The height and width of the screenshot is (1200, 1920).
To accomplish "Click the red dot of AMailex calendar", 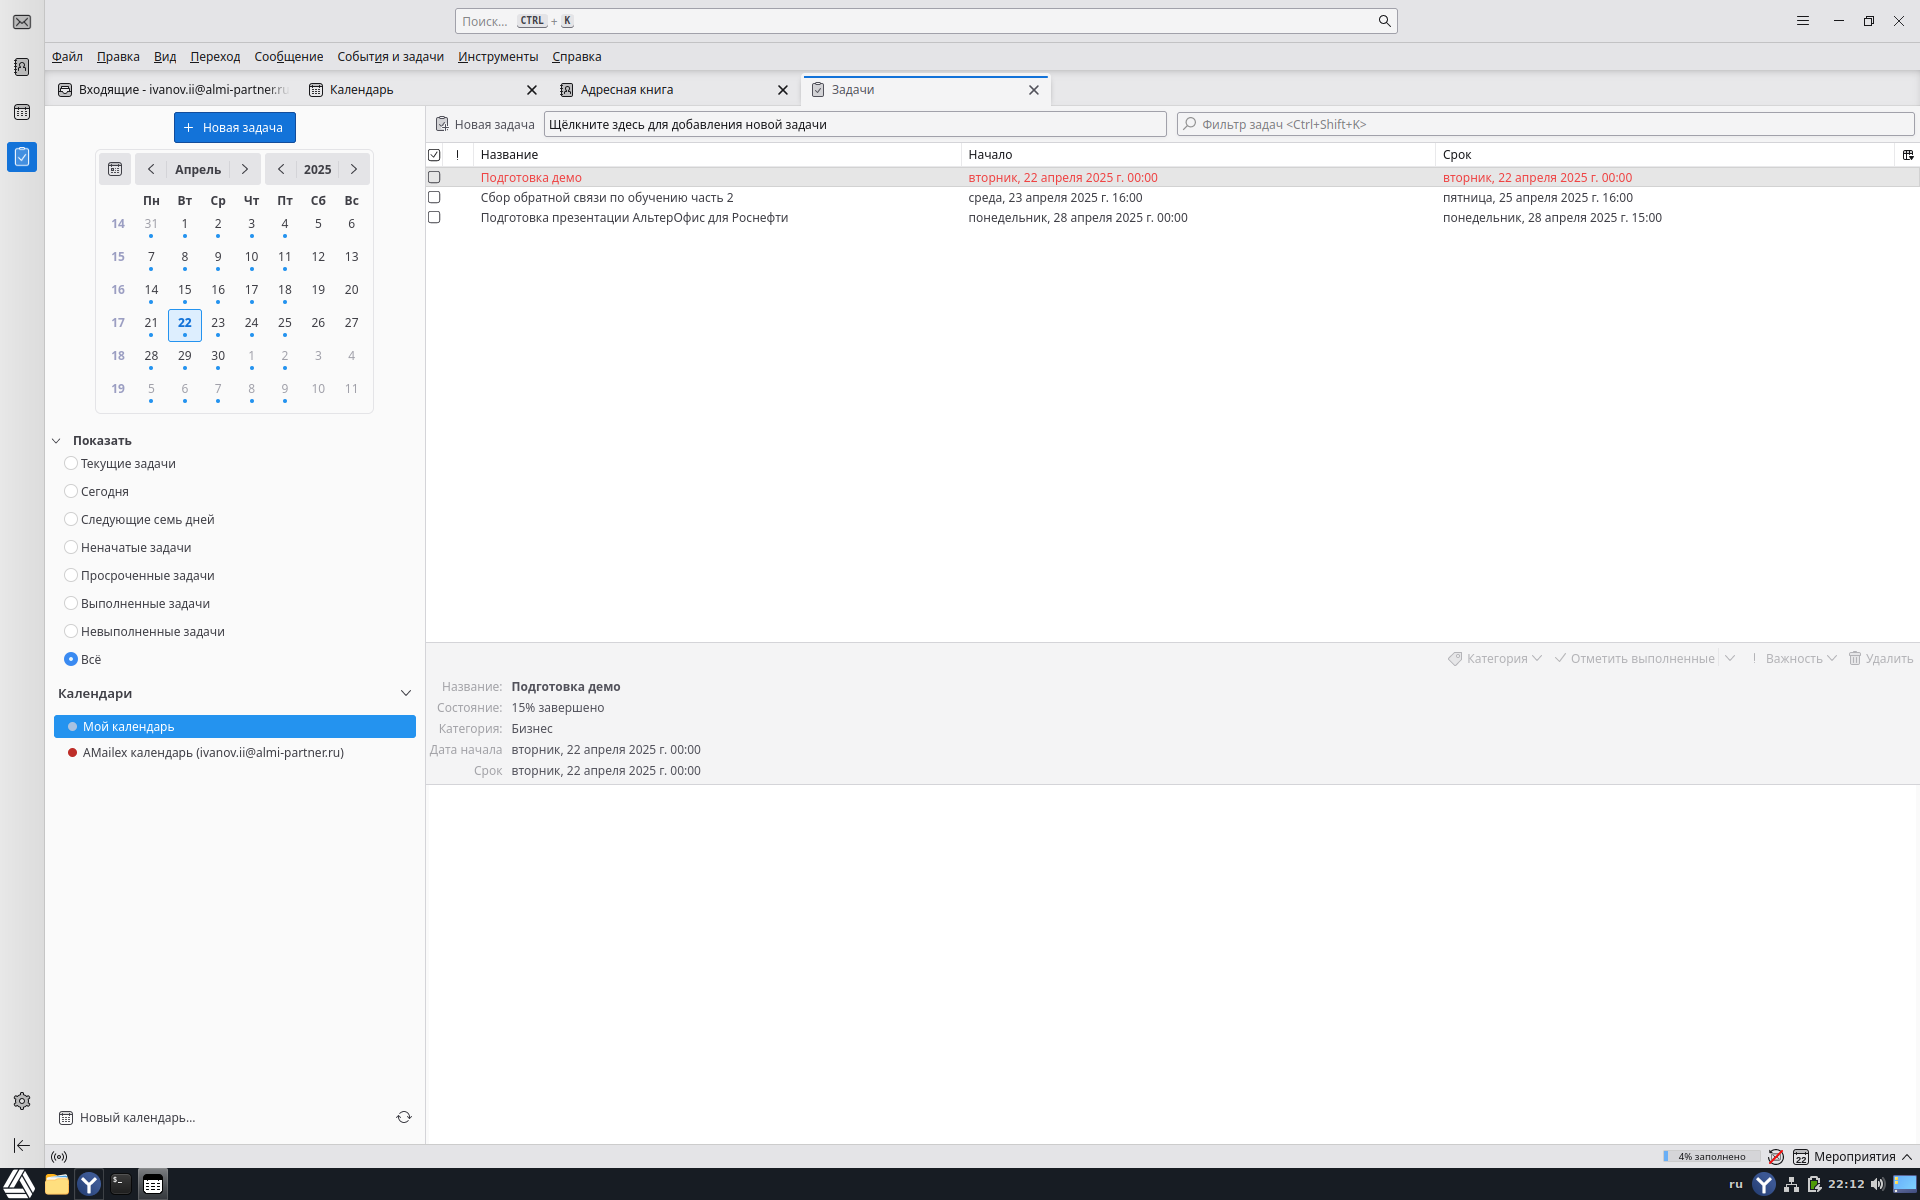I will [72, 753].
